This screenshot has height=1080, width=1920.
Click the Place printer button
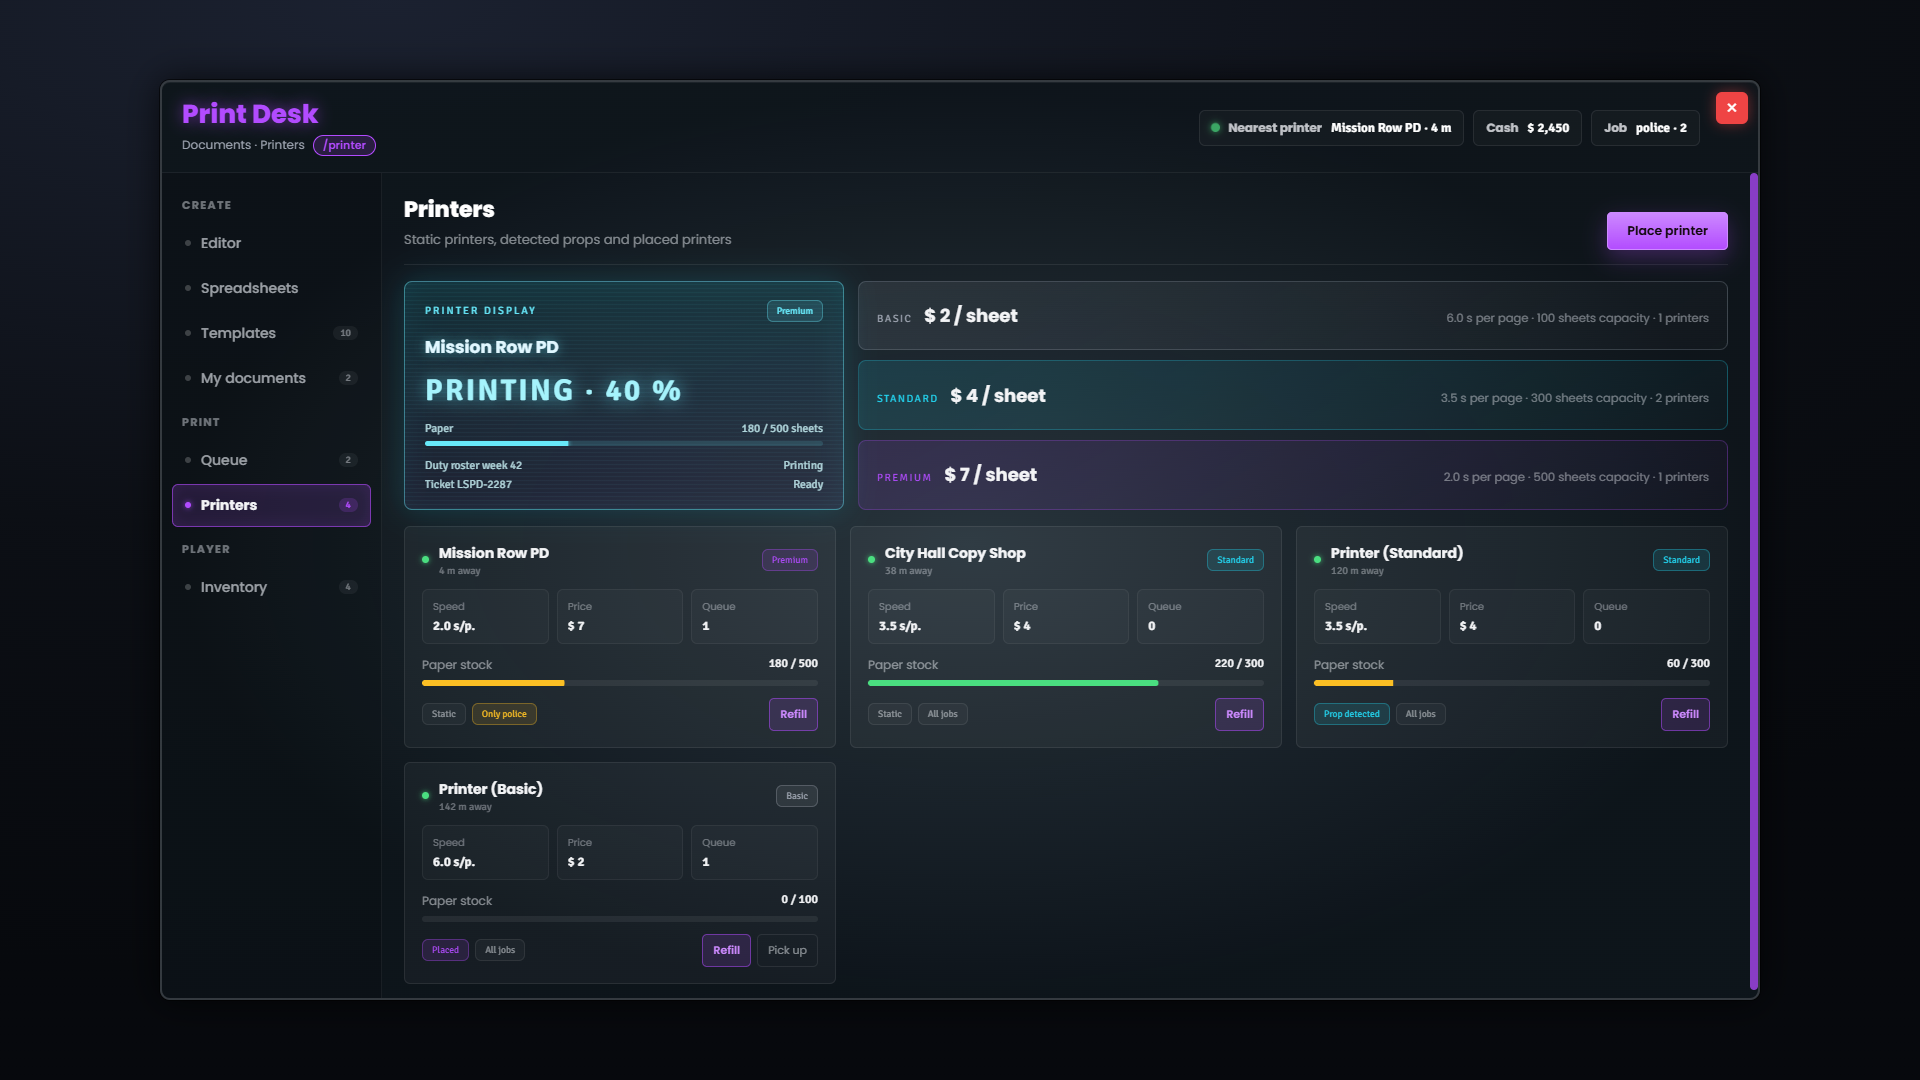click(x=1667, y=231)
